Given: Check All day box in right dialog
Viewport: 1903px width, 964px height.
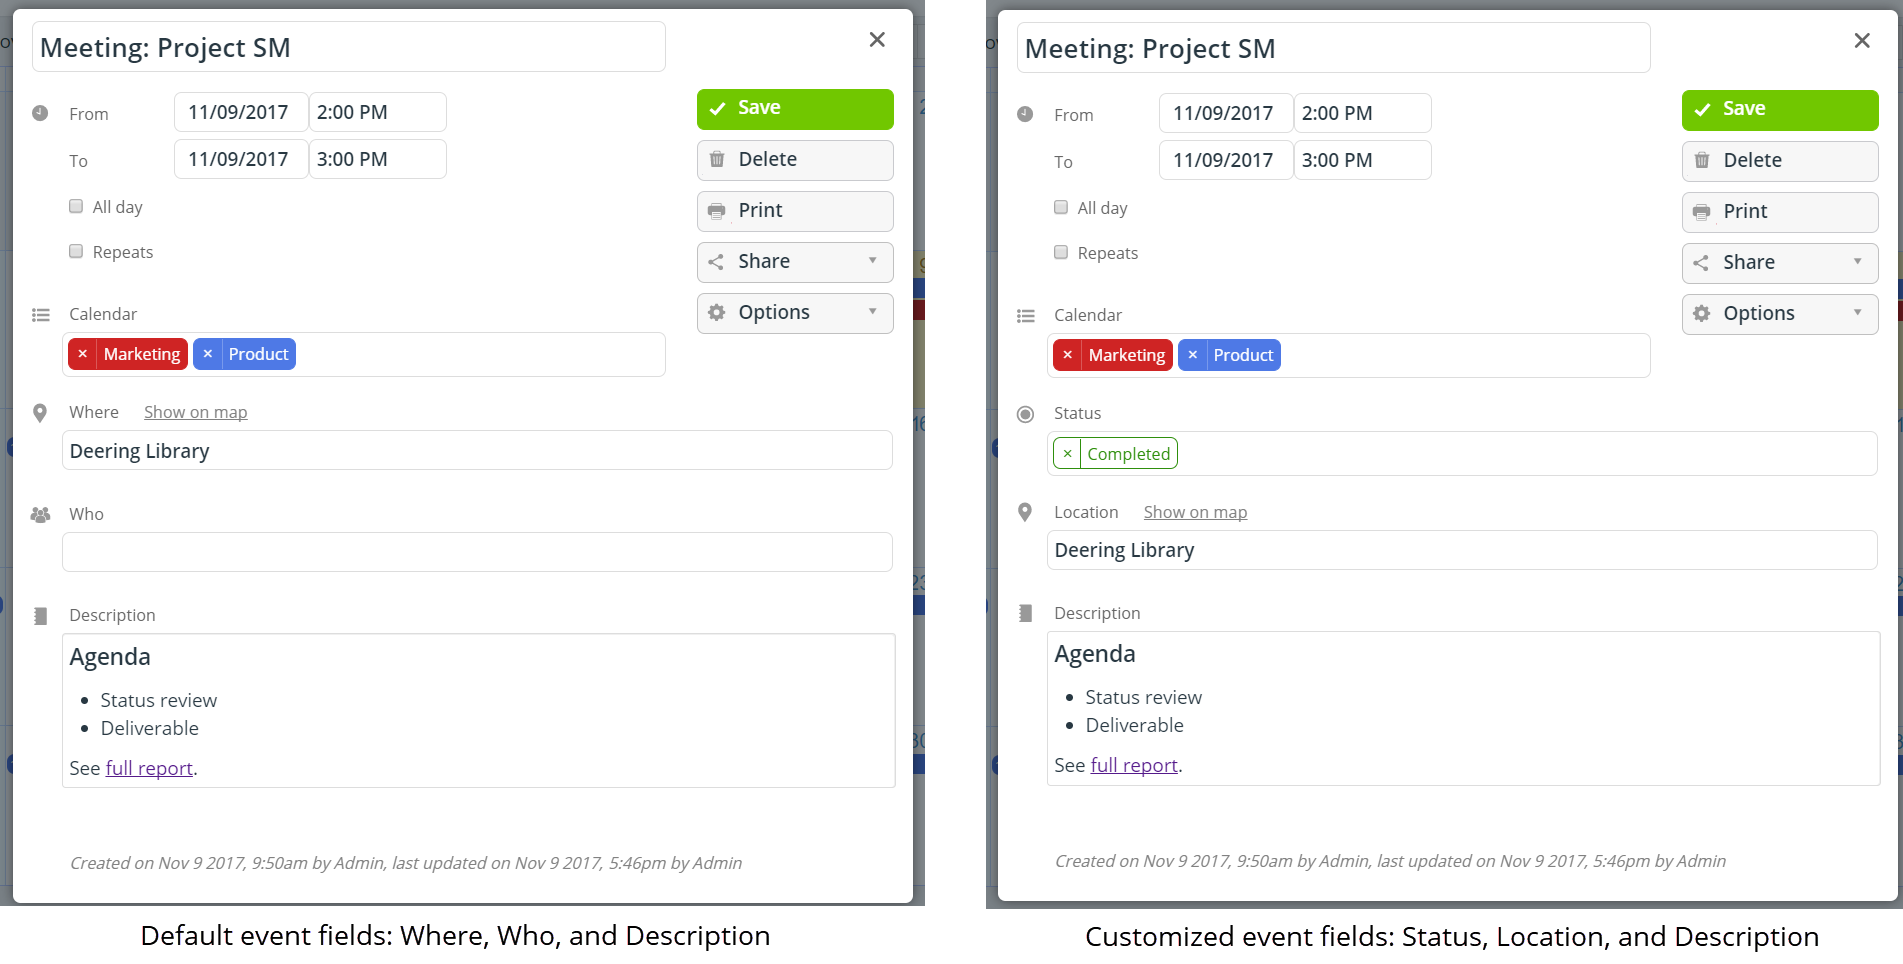Looking at the screenshot, I should coord(1061,207).
